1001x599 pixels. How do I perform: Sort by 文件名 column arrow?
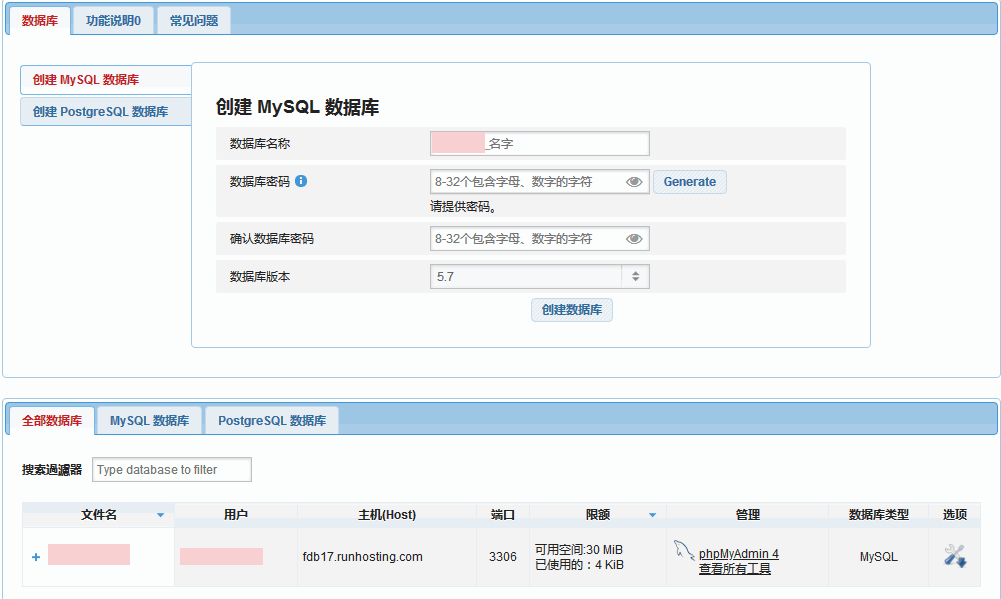coord(160,515)
